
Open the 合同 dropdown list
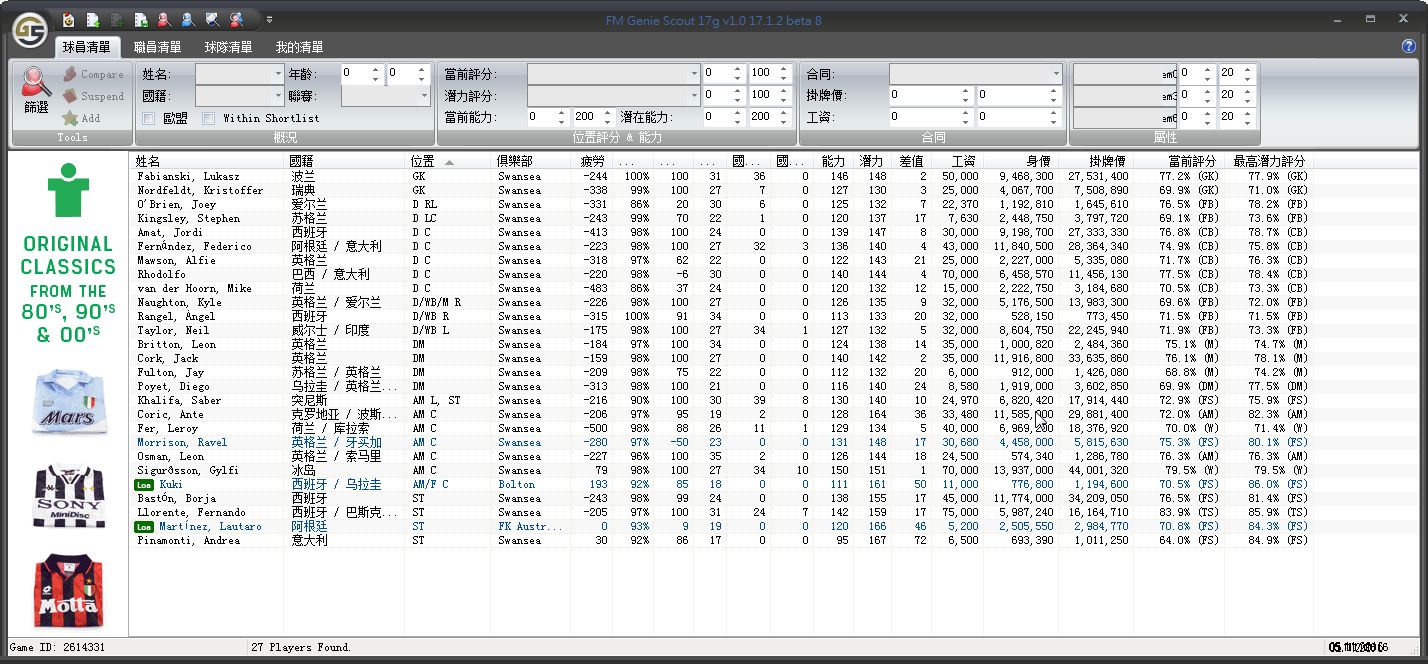[x=975, y=74]
